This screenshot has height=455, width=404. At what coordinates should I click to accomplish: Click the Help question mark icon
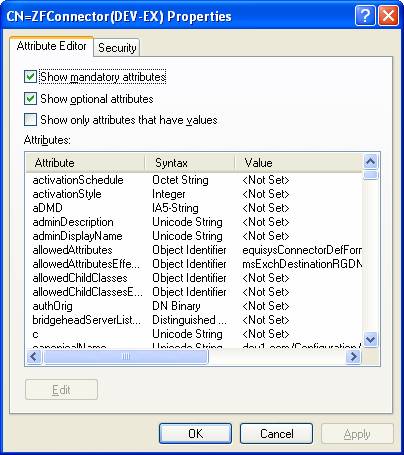coord(365,16)
